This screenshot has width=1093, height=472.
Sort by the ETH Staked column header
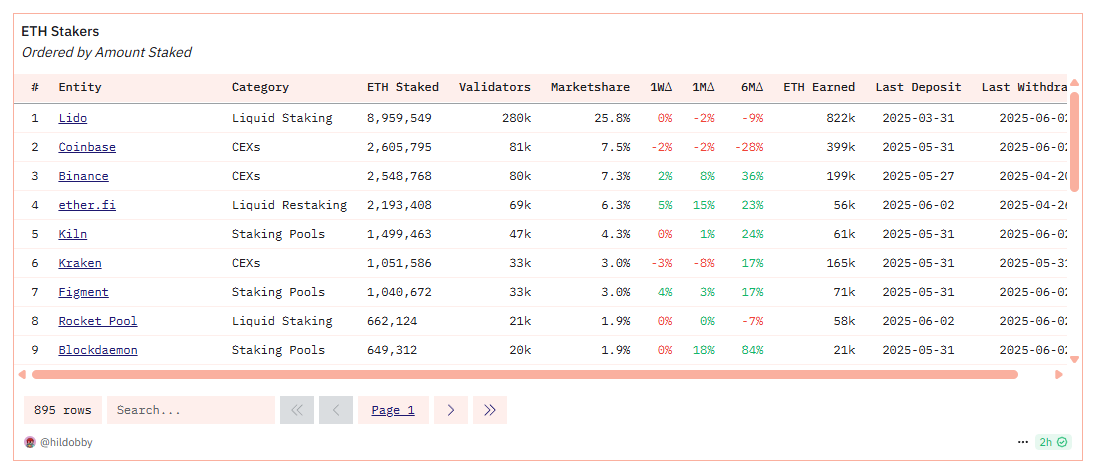coord(403,87)
